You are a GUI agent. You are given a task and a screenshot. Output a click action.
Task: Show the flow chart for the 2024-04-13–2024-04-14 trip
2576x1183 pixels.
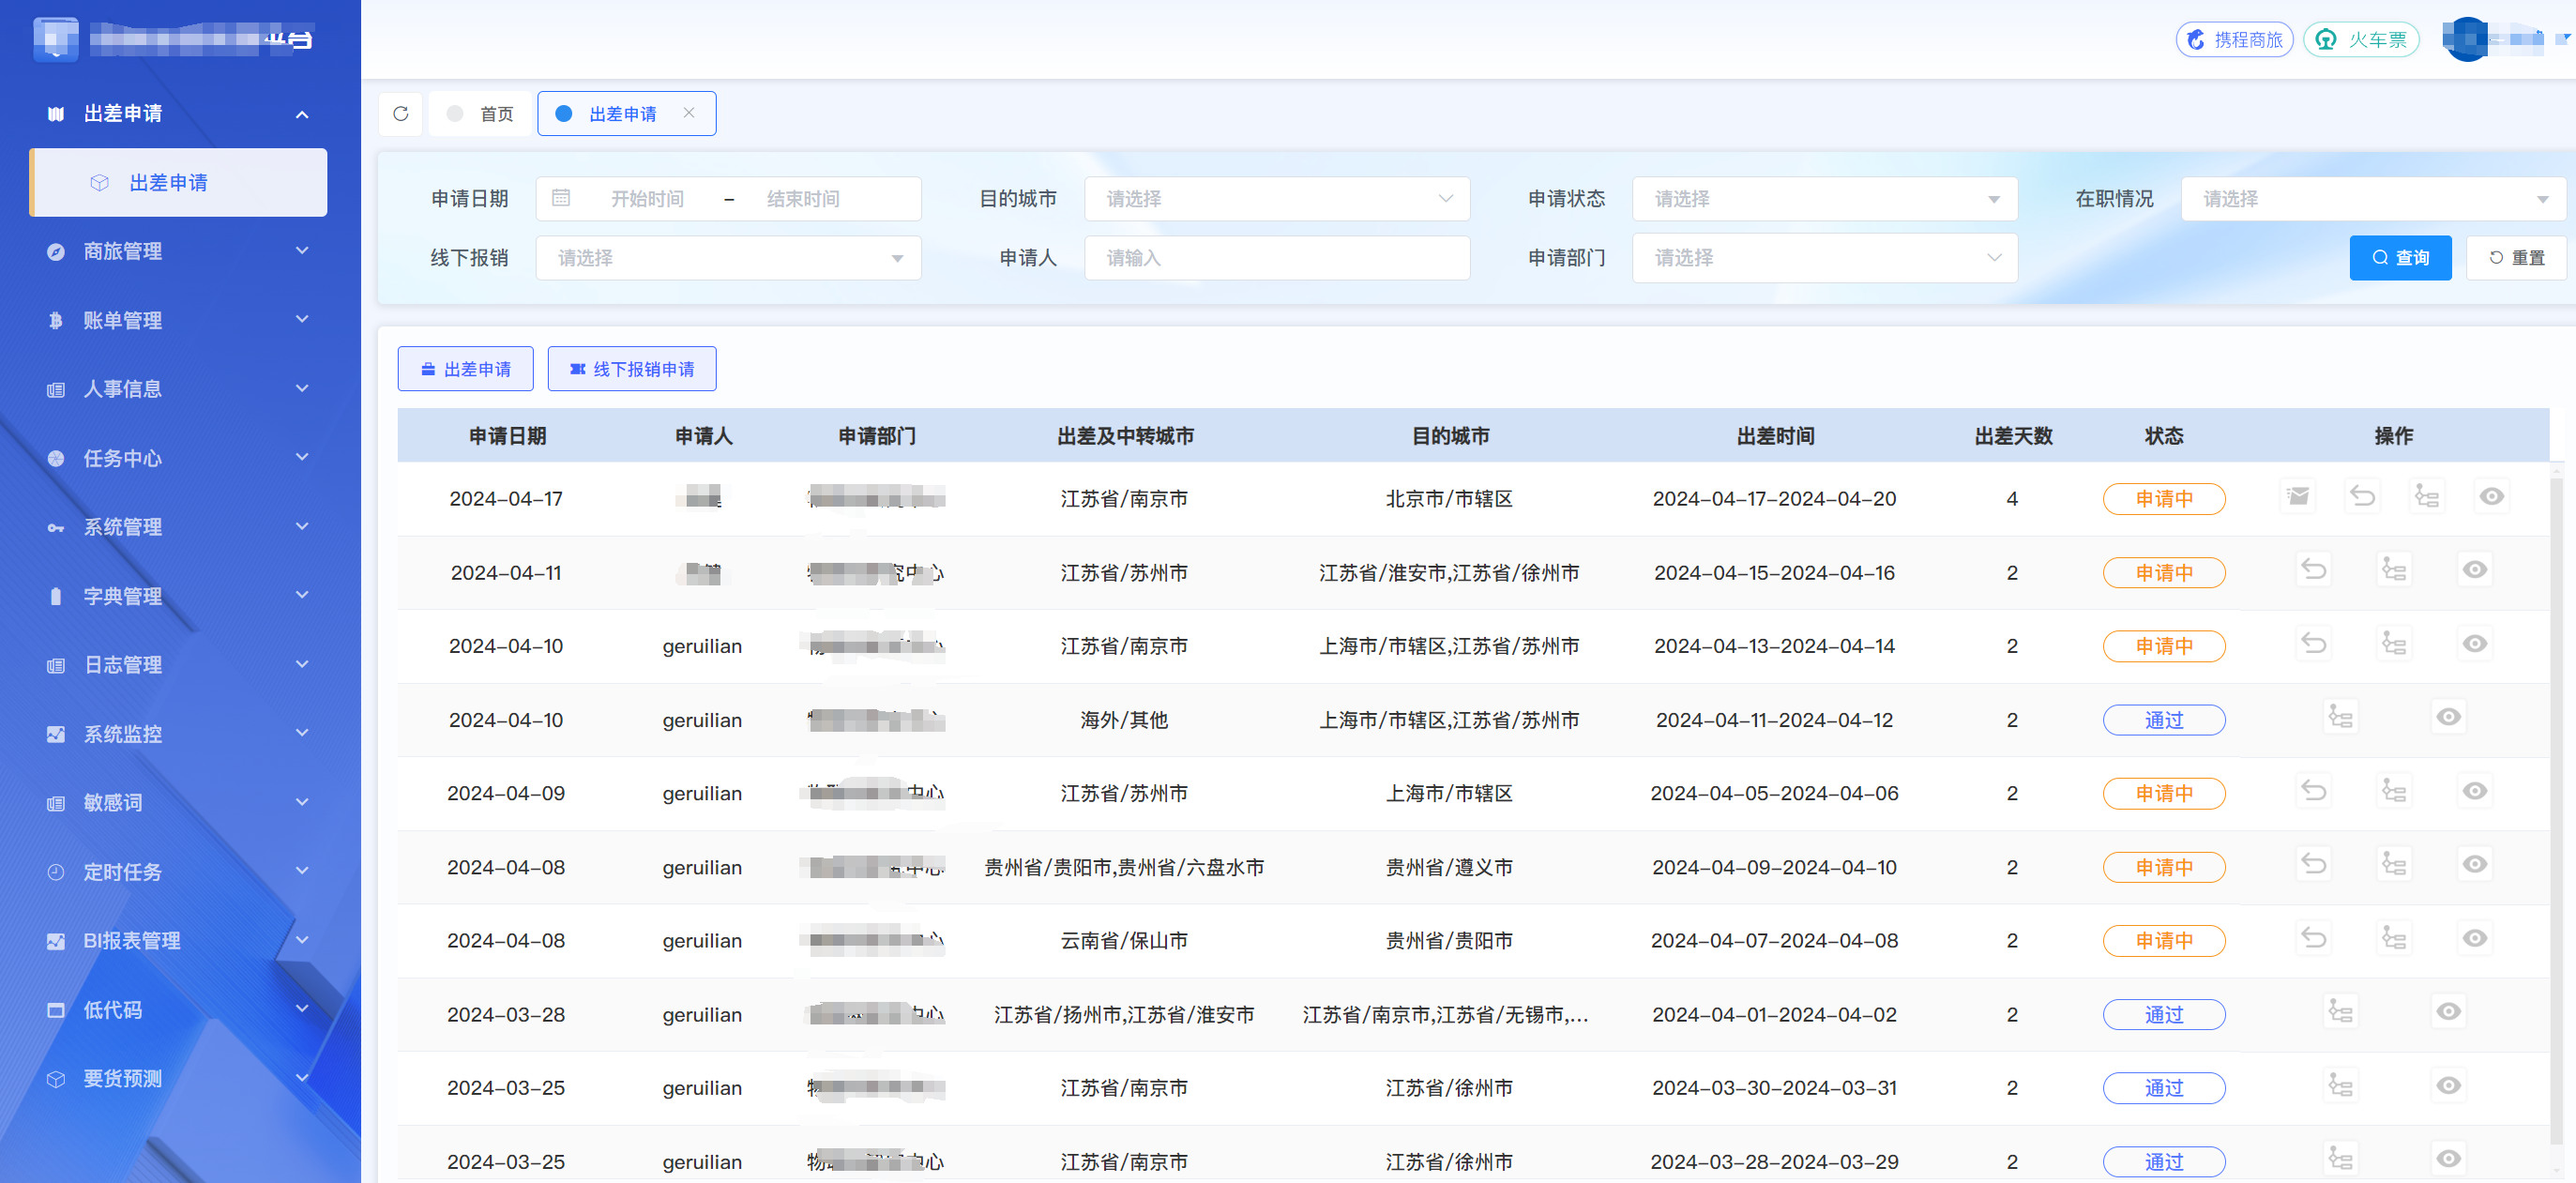point(2394,644)
